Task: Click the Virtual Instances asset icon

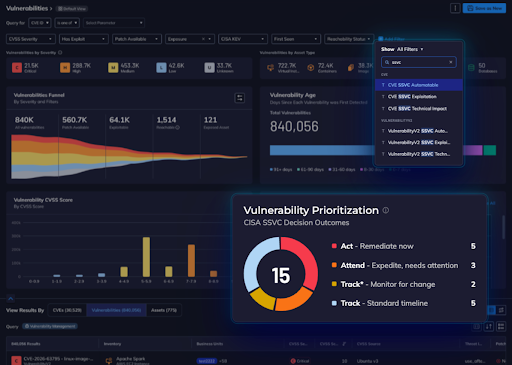Action: pos(270,68)
